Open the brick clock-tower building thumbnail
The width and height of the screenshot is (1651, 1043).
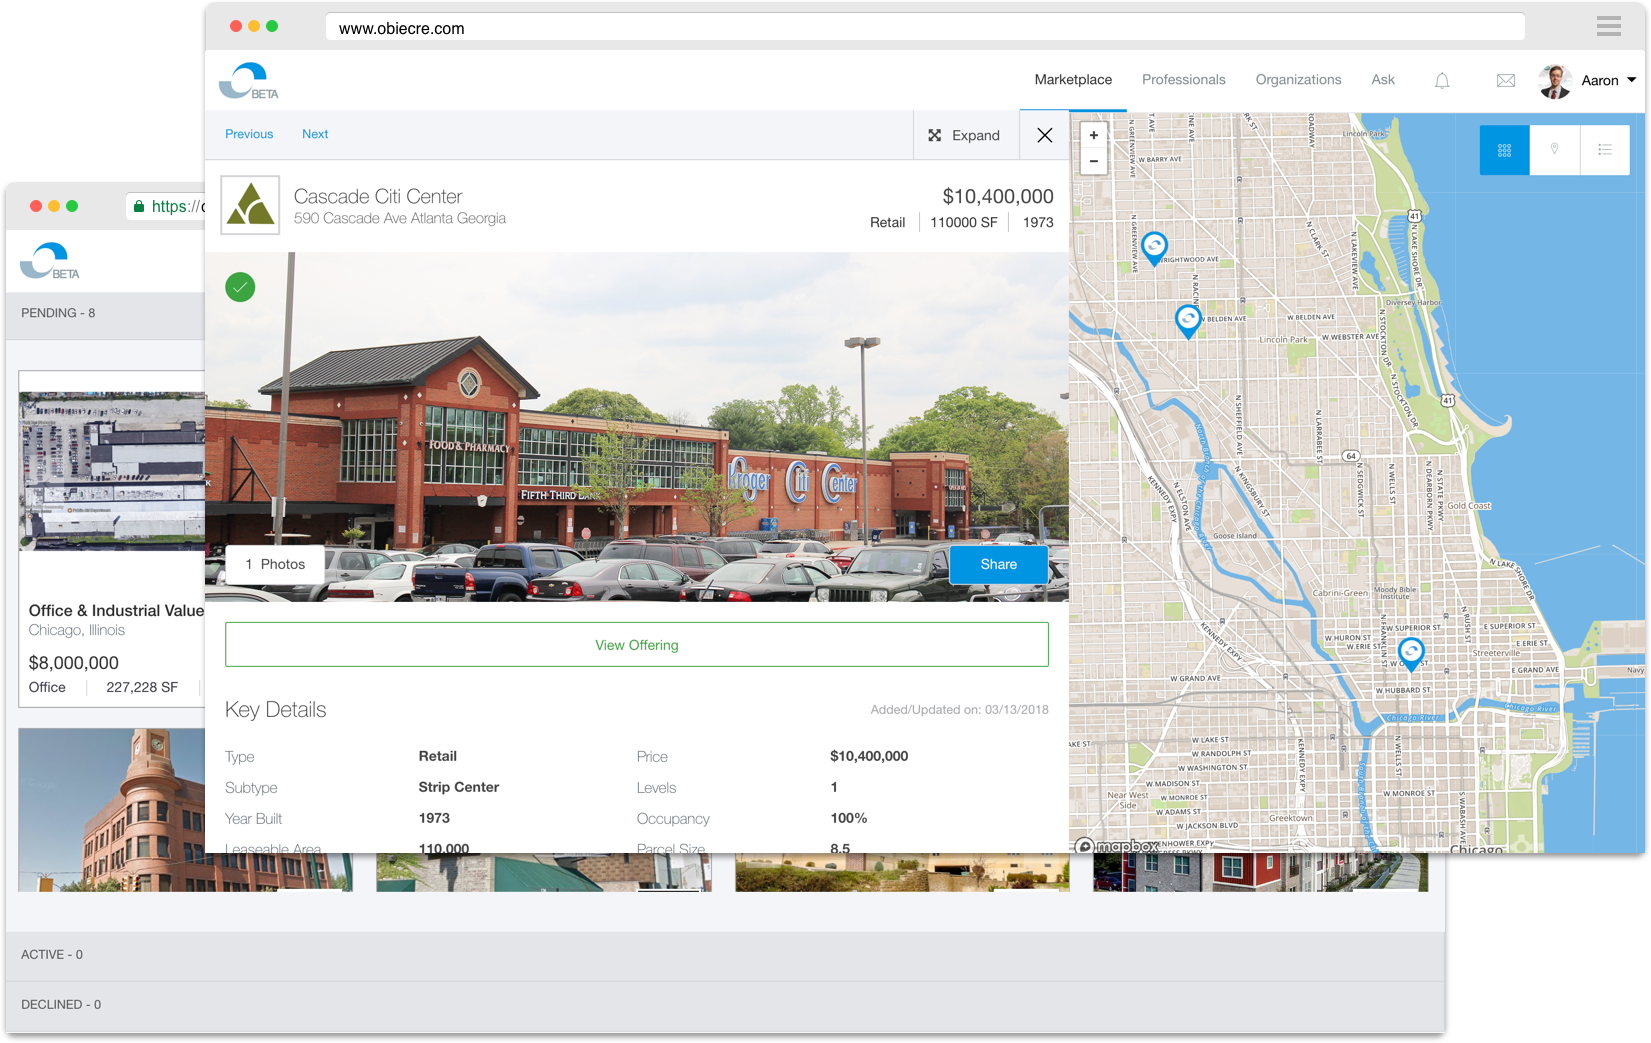(x=112, y=810)
